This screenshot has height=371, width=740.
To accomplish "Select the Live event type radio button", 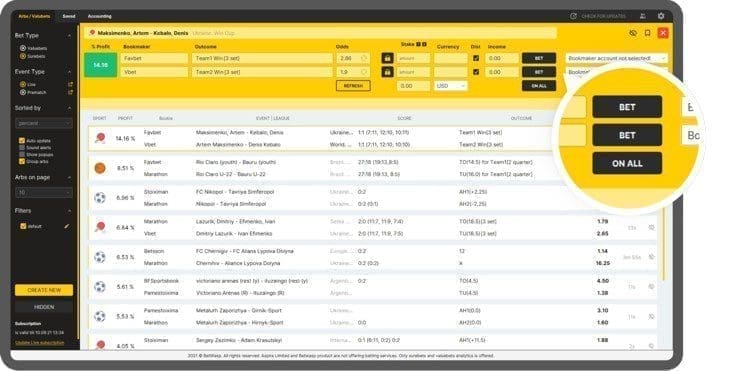I will pyautogui.click(x=23, y=84).
